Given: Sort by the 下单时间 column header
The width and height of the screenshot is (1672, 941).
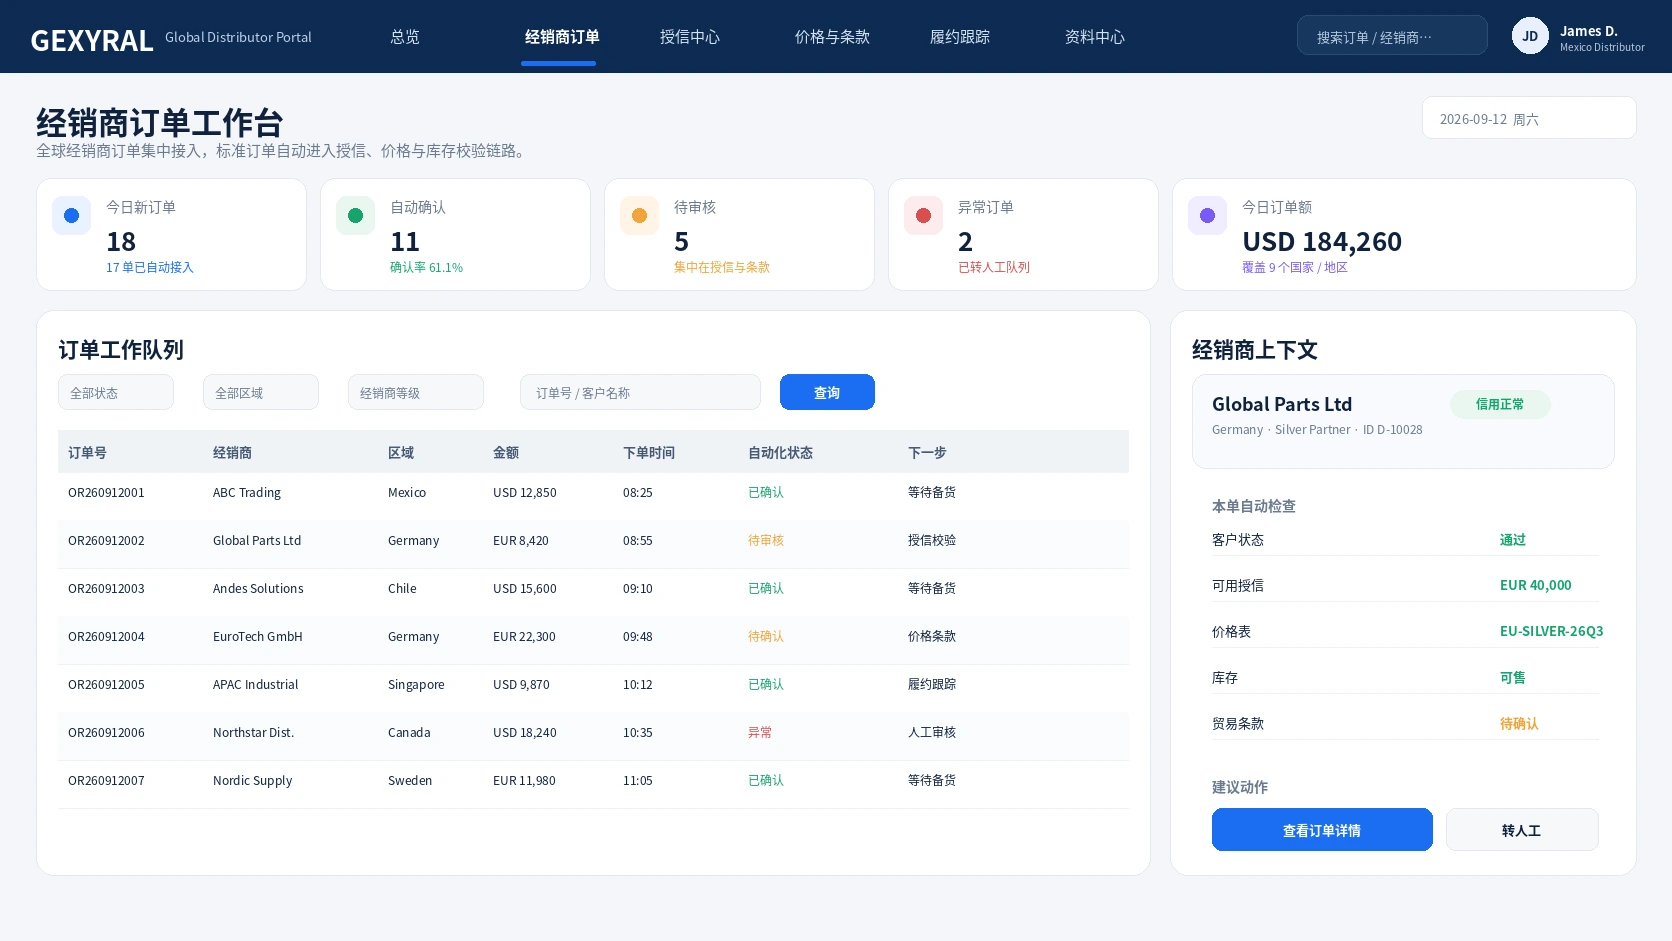Looking at the screenshot, I should (x=649, y=452).
